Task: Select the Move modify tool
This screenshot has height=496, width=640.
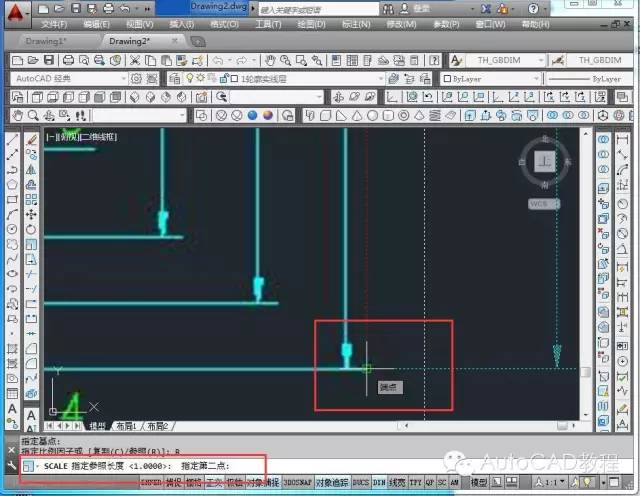Action: (31, 214)
